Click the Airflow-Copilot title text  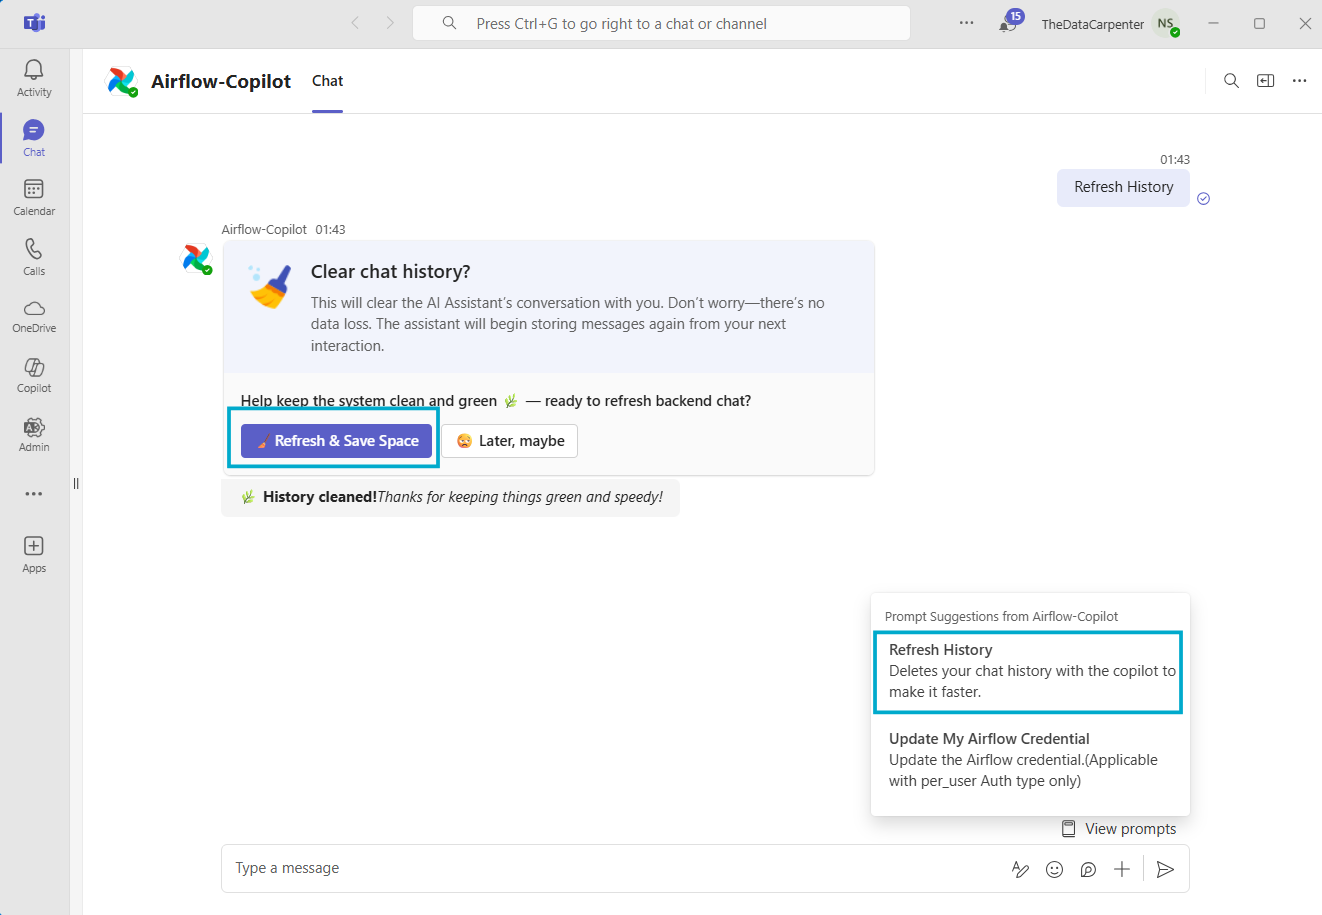point(221,81)
